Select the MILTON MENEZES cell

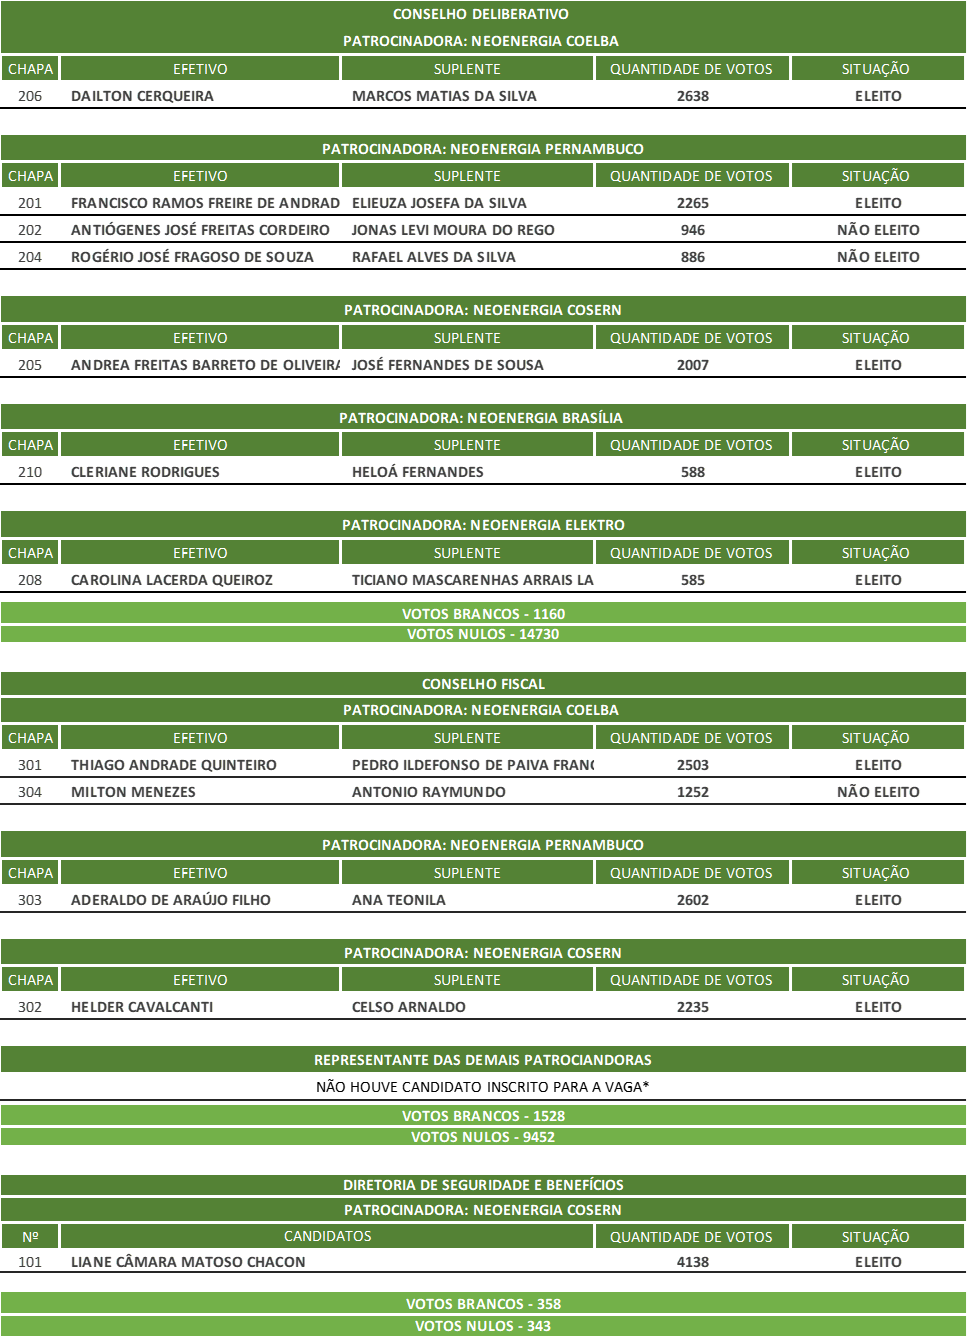pos(133,792)
